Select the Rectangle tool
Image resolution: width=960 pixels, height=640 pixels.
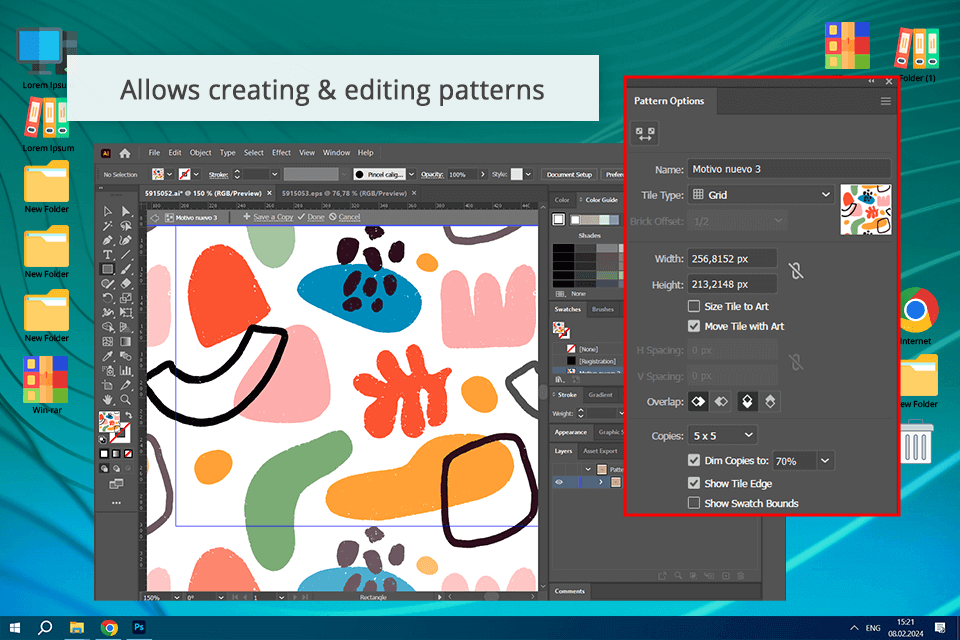[108, 269]
